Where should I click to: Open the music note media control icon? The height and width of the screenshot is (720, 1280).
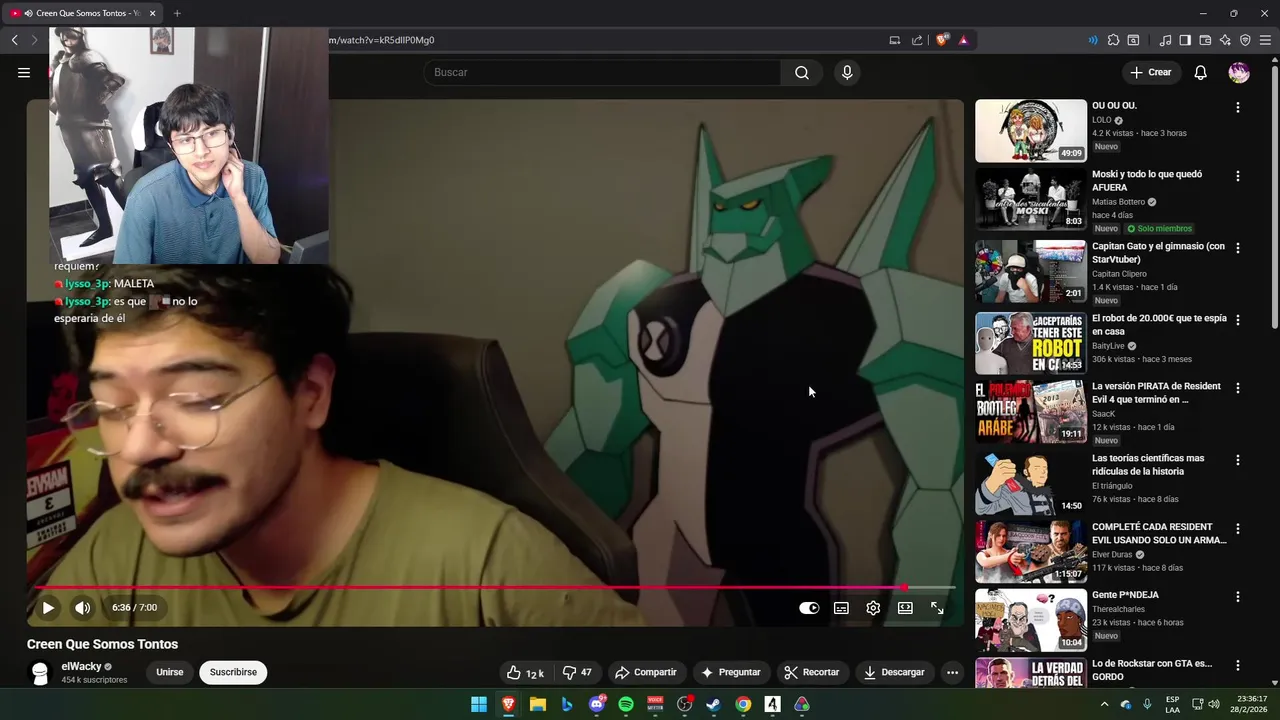tap(1165, 40)
